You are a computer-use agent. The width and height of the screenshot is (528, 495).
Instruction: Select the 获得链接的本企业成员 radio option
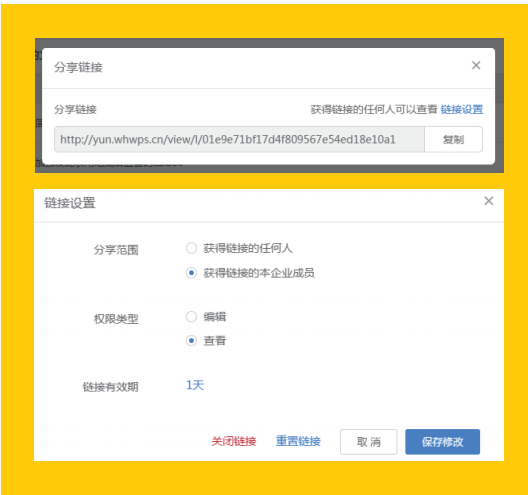(191, 272)
